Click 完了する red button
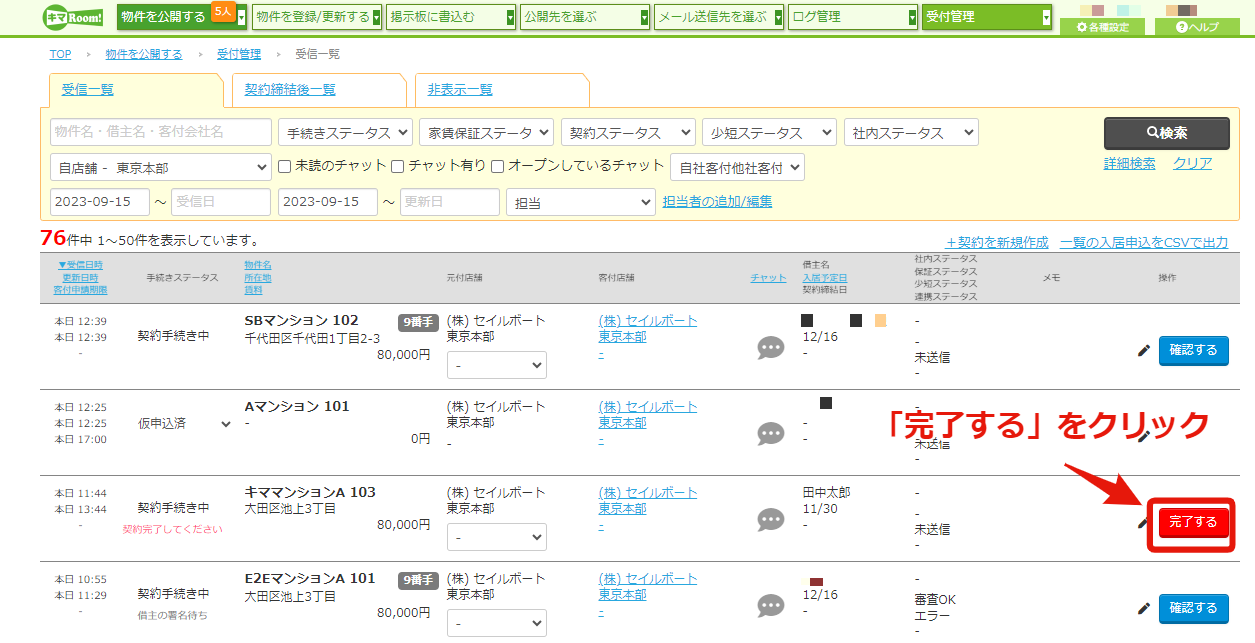The width and height of the screenshot is (1255, 643). point(1193,522)
